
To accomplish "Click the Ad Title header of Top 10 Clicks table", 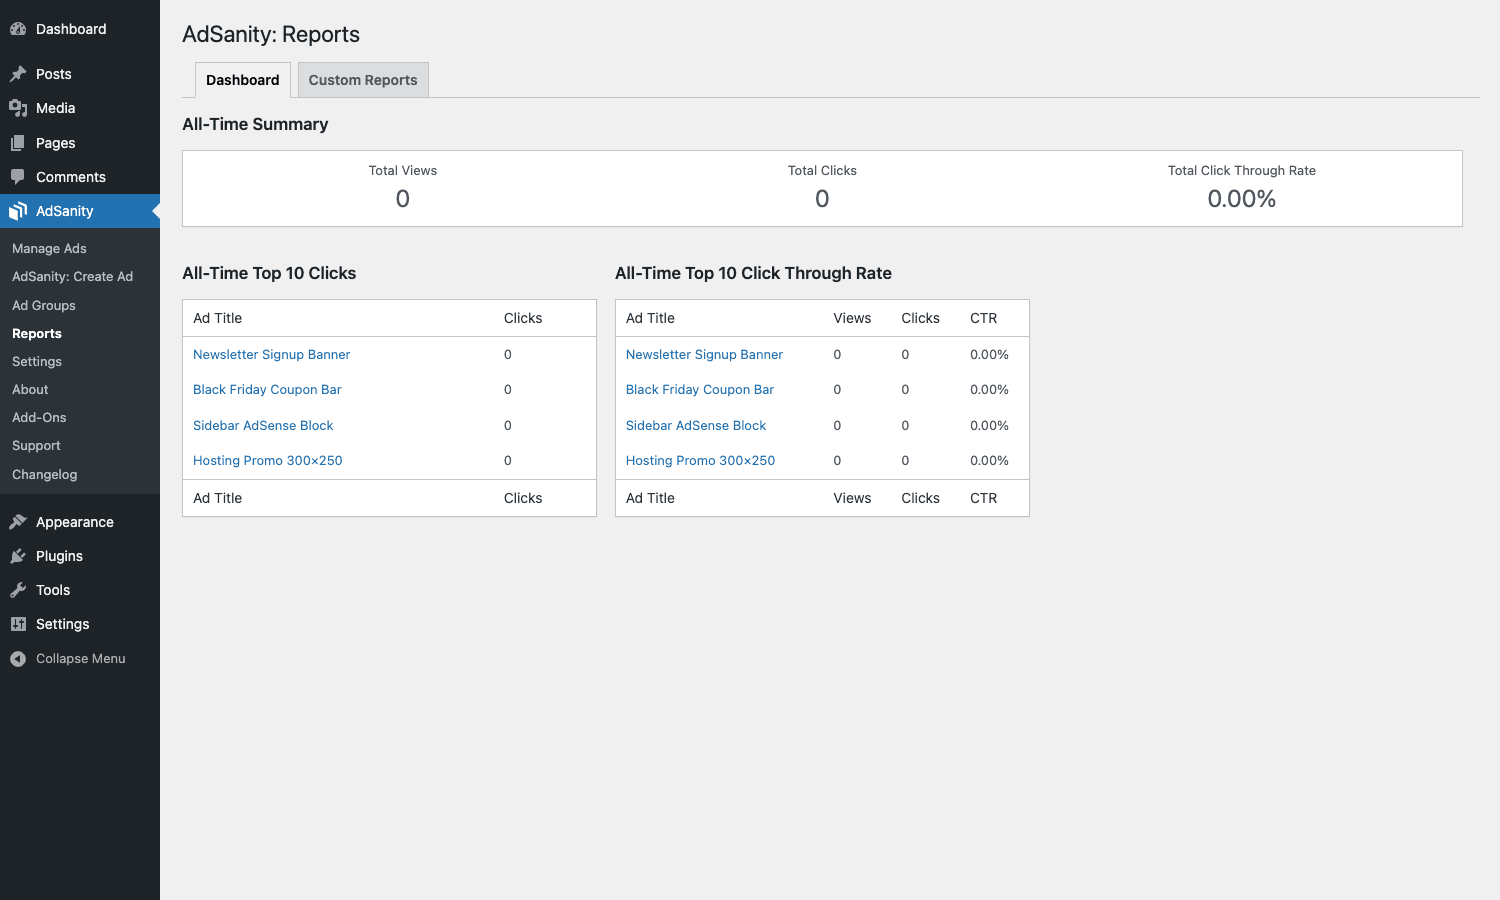I will click(217, 318).
